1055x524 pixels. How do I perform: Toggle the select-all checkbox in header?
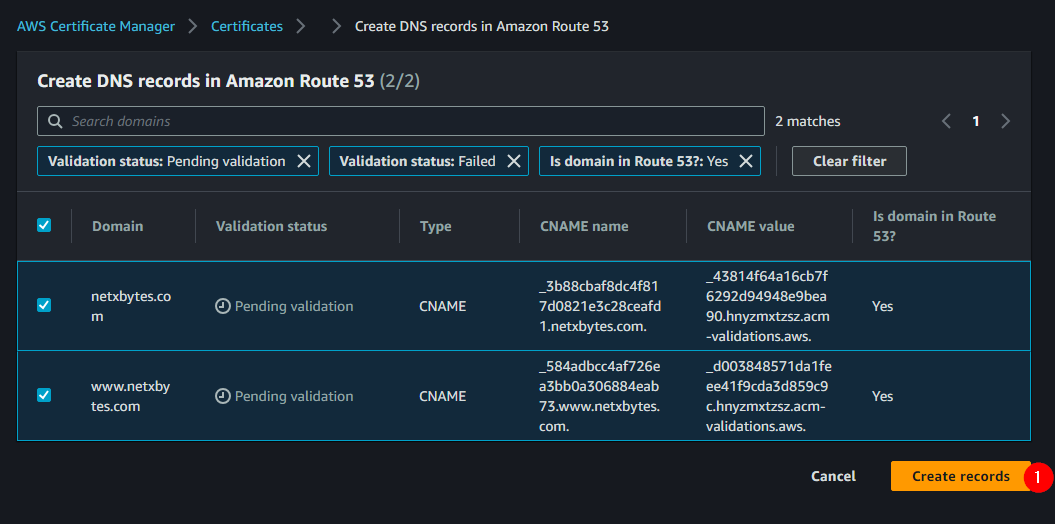point(44,225)
